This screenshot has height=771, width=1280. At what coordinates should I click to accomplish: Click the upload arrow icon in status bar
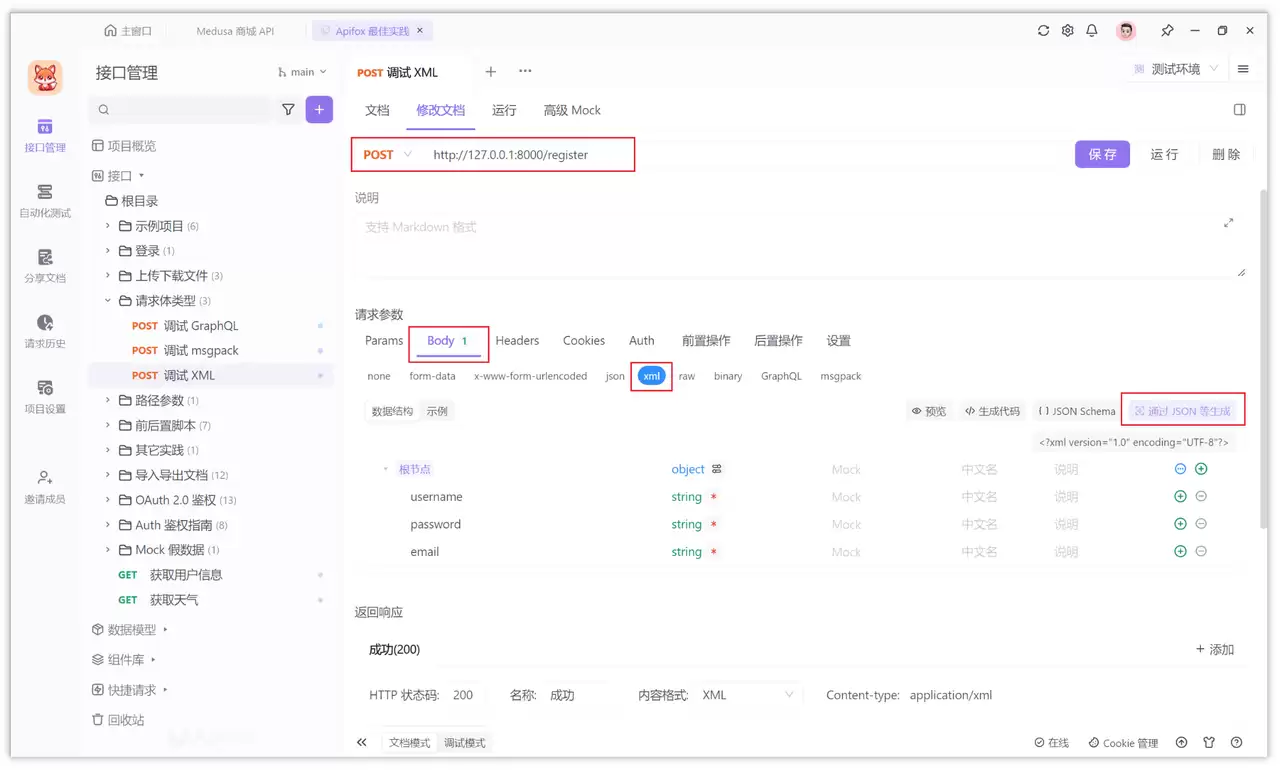tap(1182, 743)
